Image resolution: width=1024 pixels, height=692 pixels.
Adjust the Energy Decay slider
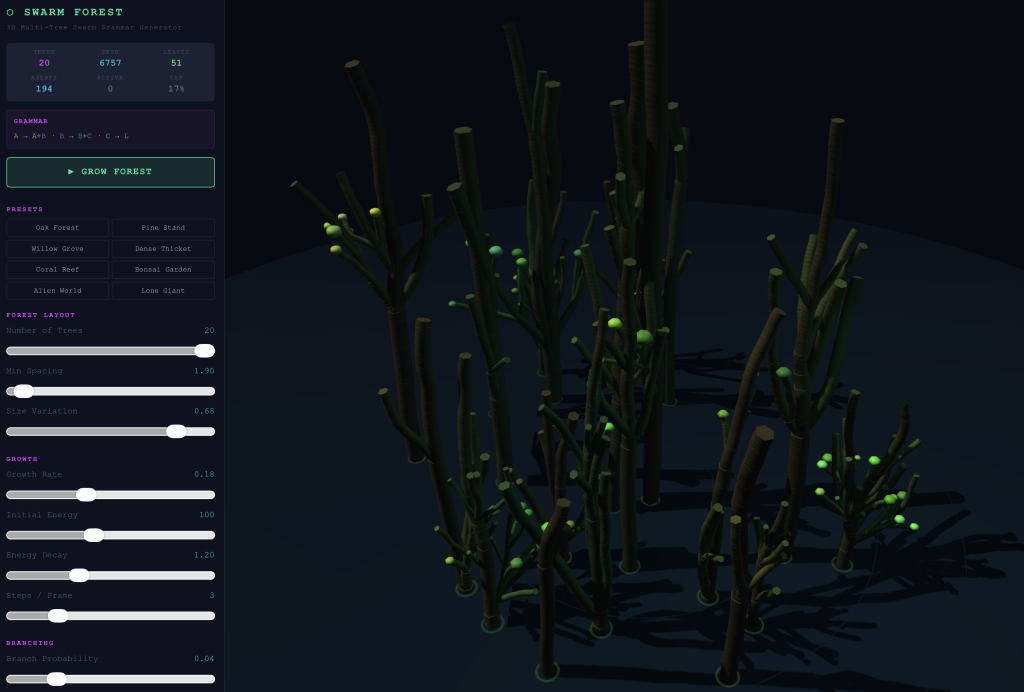coord(79,575)
